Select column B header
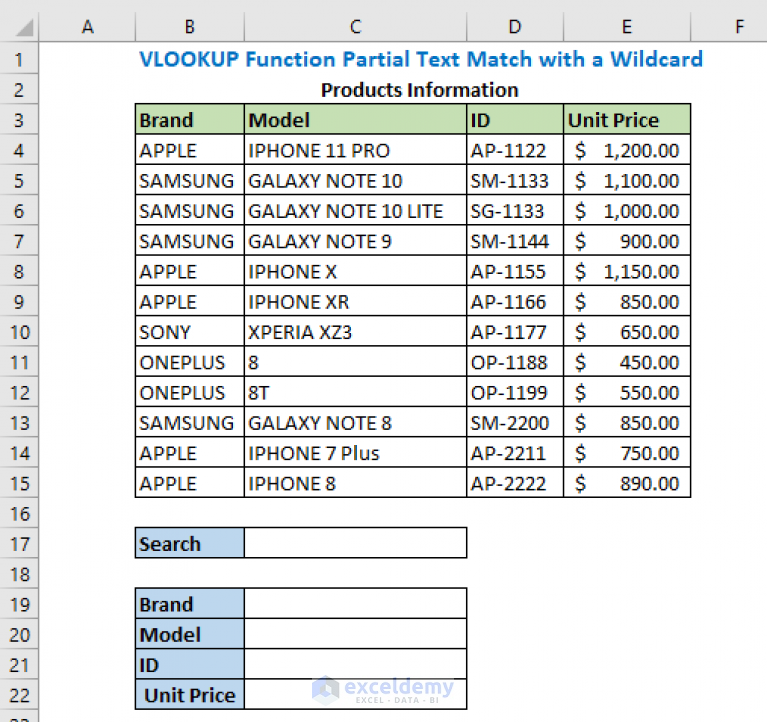The height and width of the screenshot is (722, 767). (x=190, y=26)
